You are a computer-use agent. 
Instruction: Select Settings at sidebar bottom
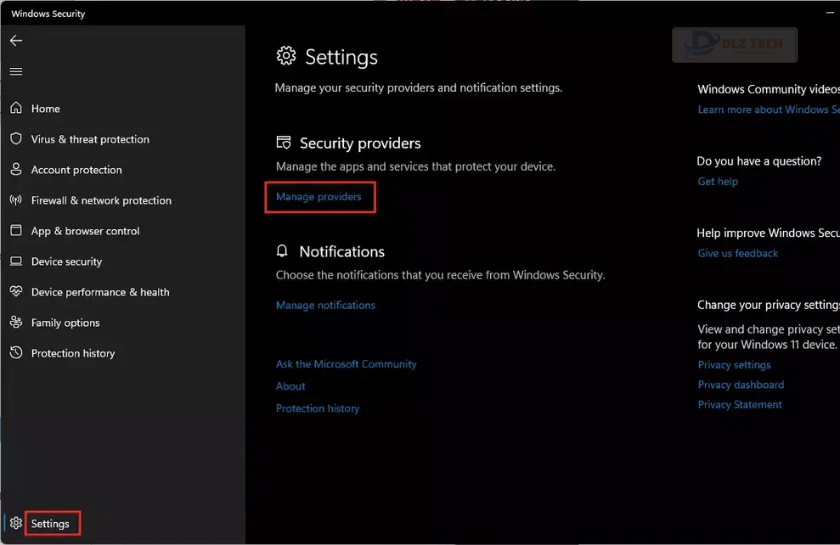(50, 524)
